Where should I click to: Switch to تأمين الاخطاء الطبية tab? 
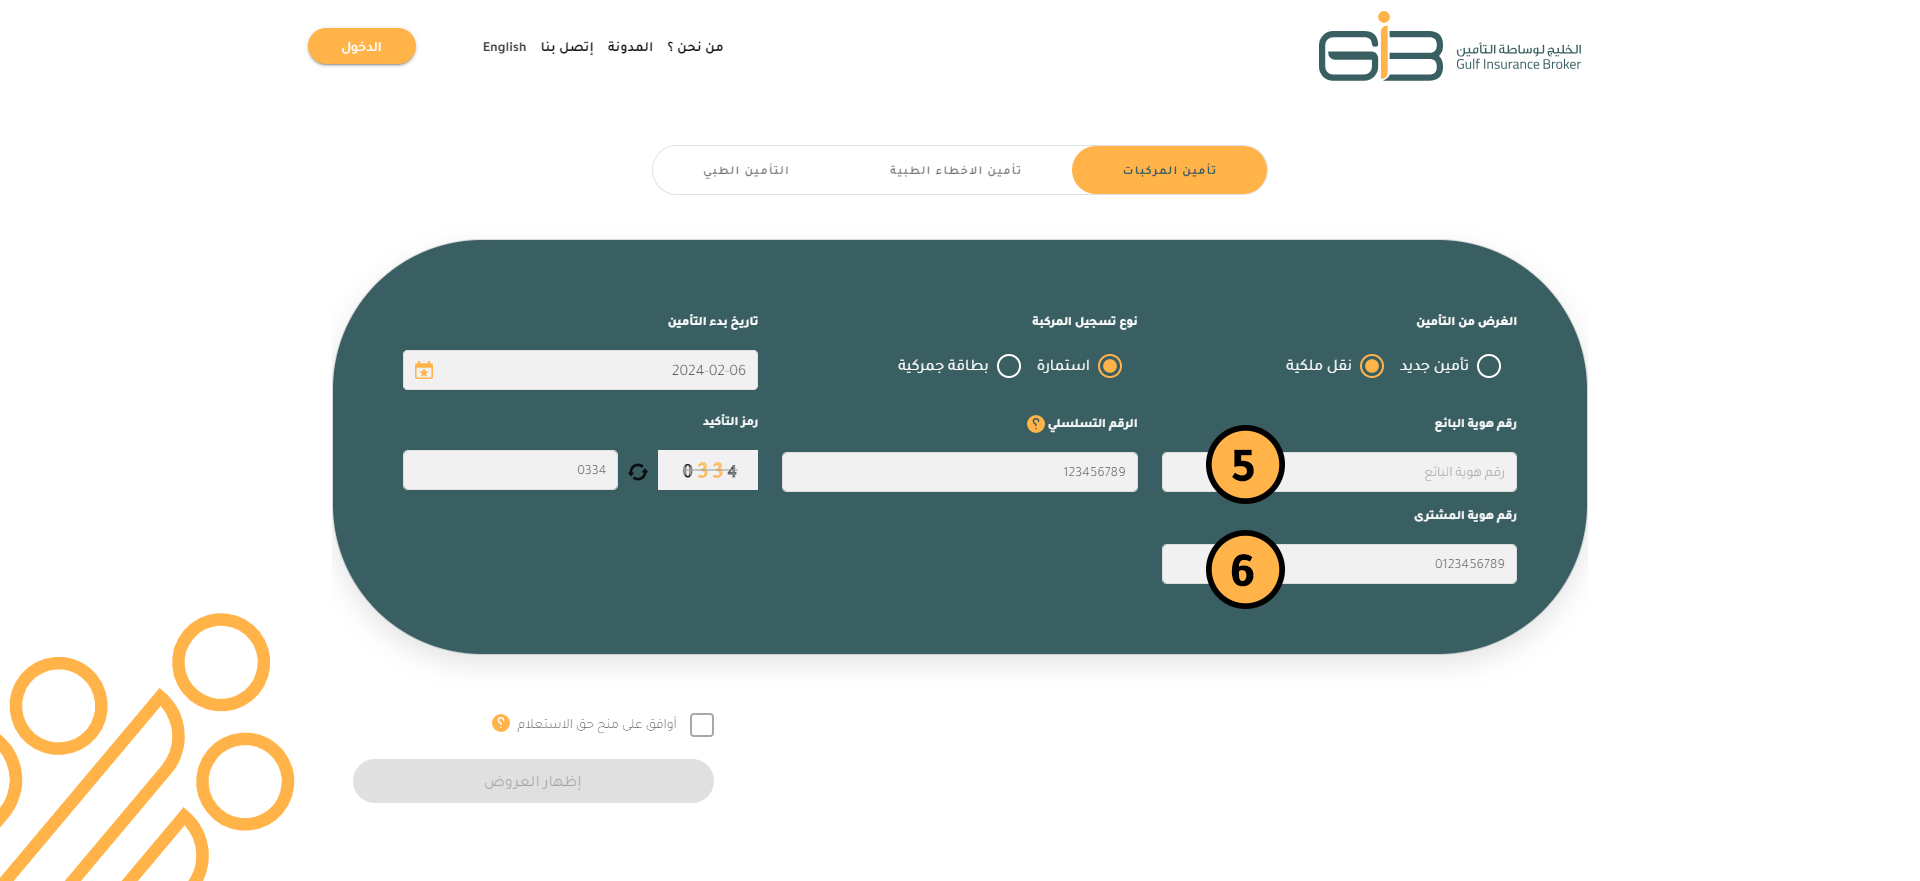955,170
